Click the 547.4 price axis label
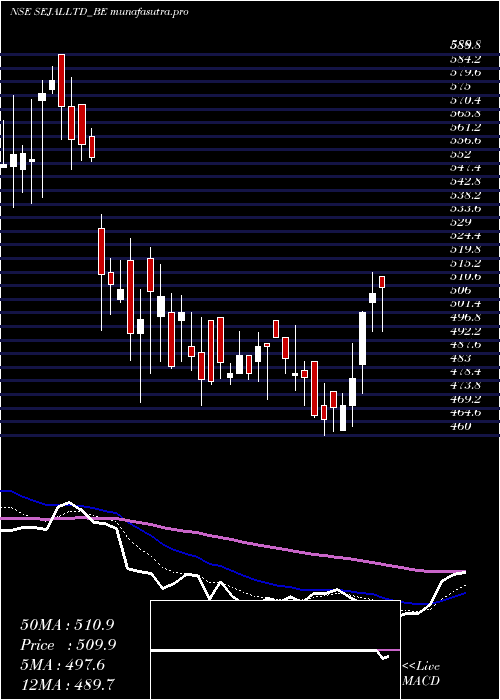The width and height of the screenshot is (500, 700). (x=466, y=167)
